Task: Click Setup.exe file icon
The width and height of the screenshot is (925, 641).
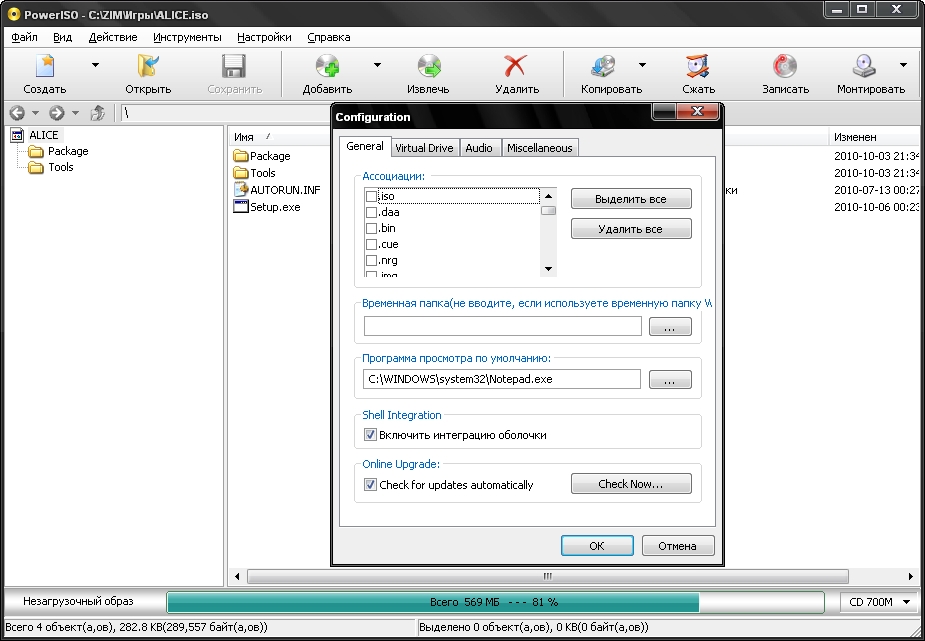Action: [241, 206]
